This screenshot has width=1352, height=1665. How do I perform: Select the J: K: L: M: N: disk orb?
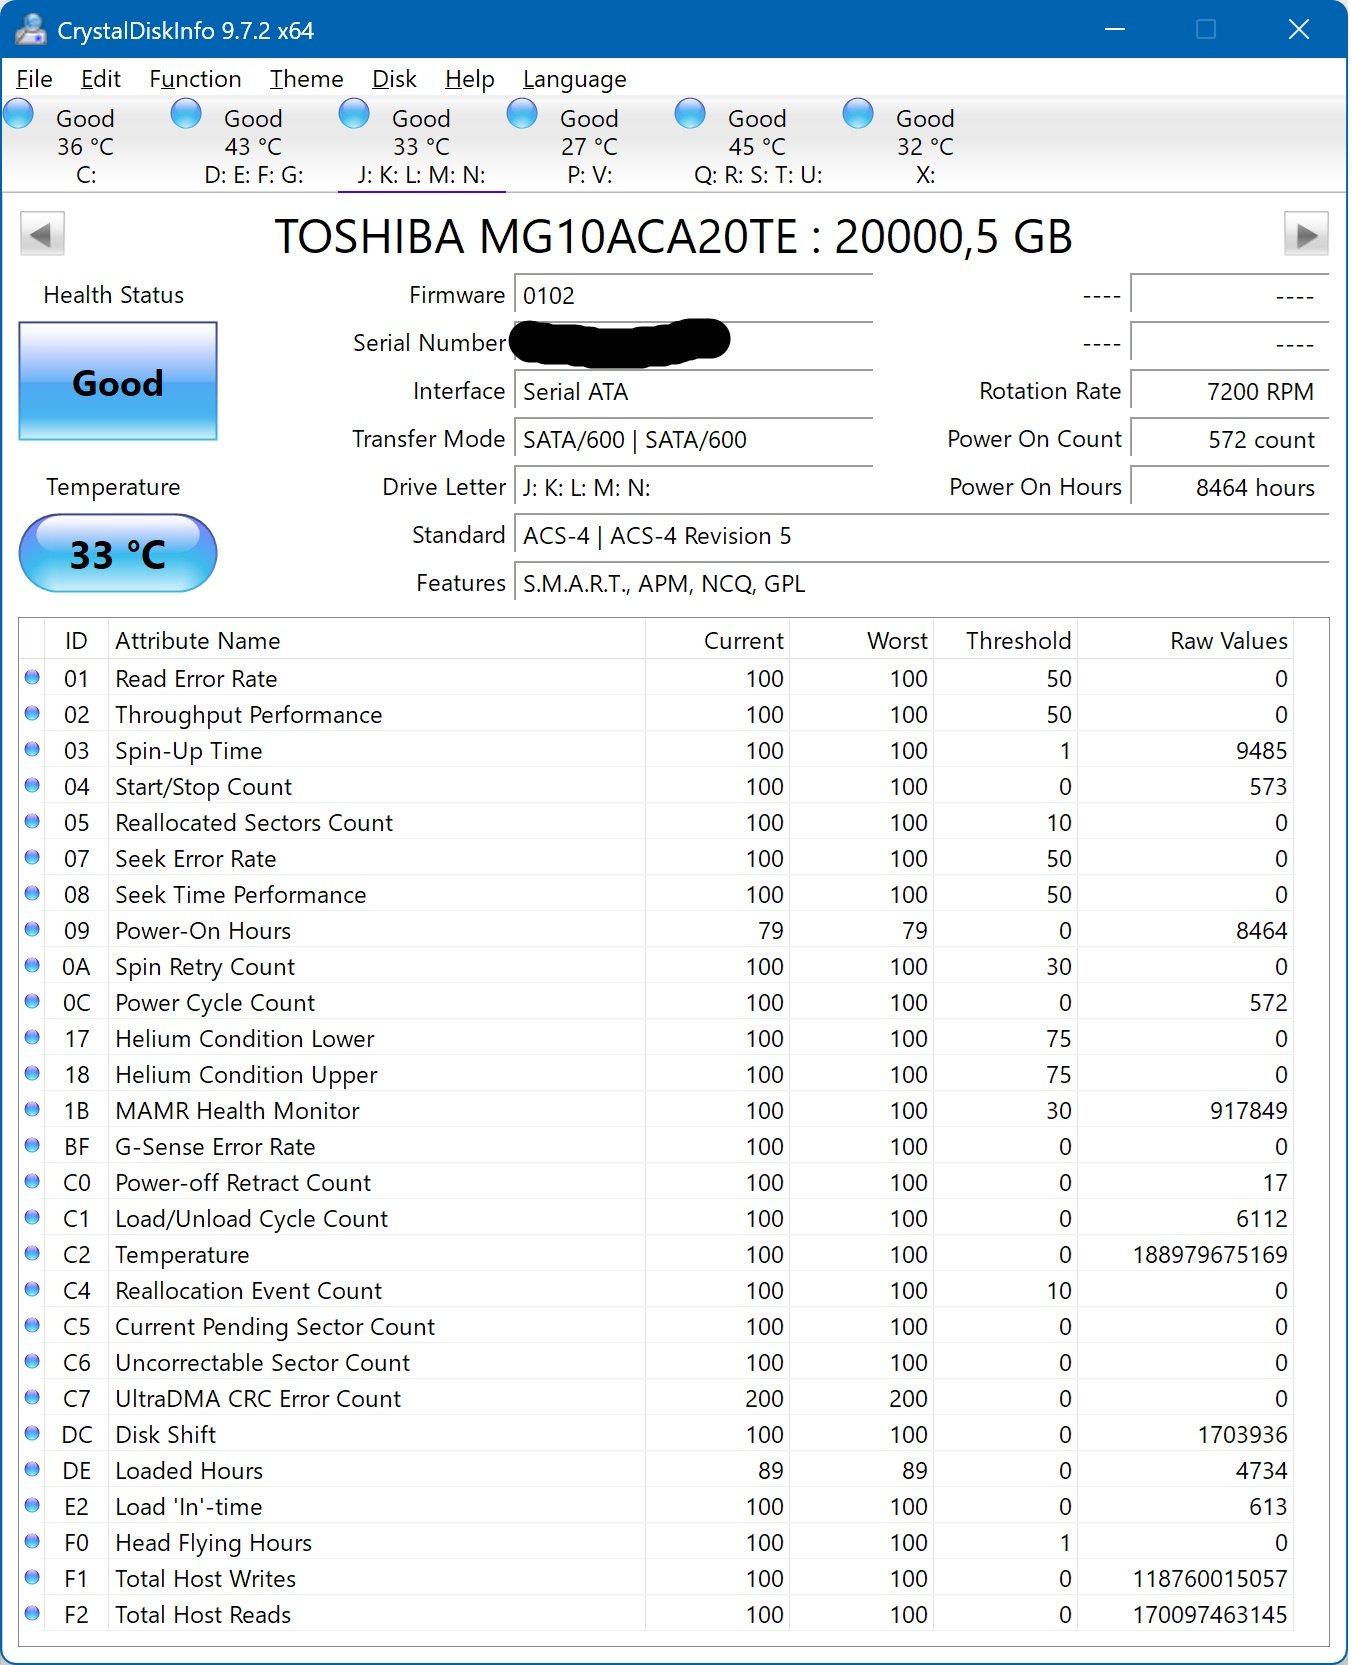pos(355,115)
